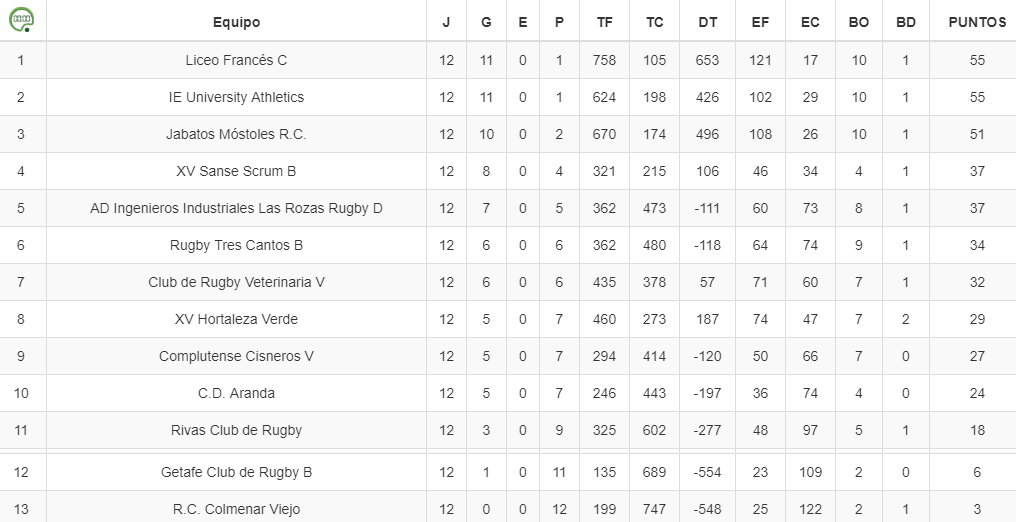Open XV Hortaleza Verde team
The height and width of the screenshot is (522, 1016).
[237, 319]
